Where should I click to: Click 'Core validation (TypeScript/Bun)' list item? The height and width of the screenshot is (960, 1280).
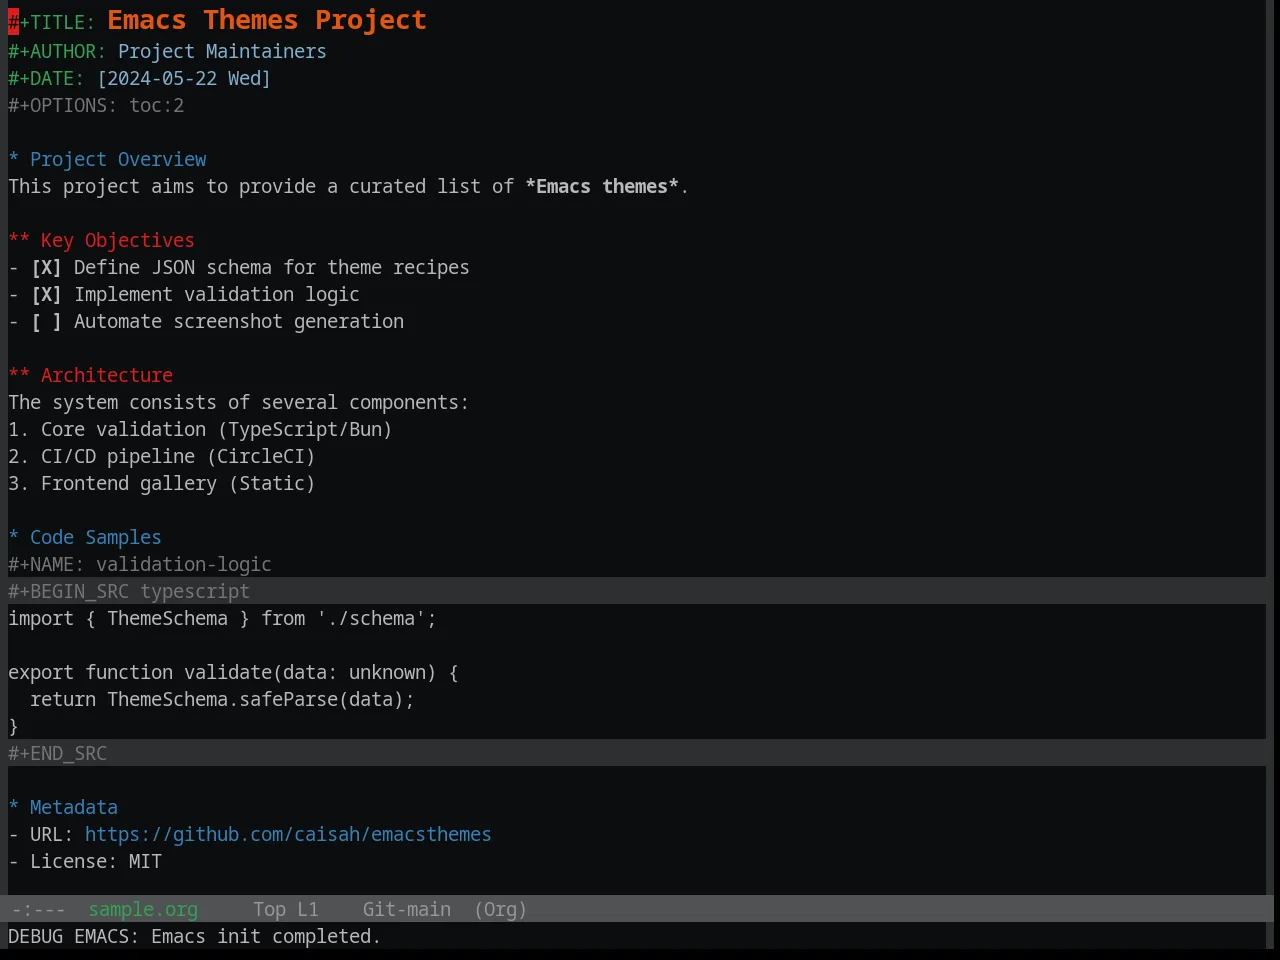point(200,430)
